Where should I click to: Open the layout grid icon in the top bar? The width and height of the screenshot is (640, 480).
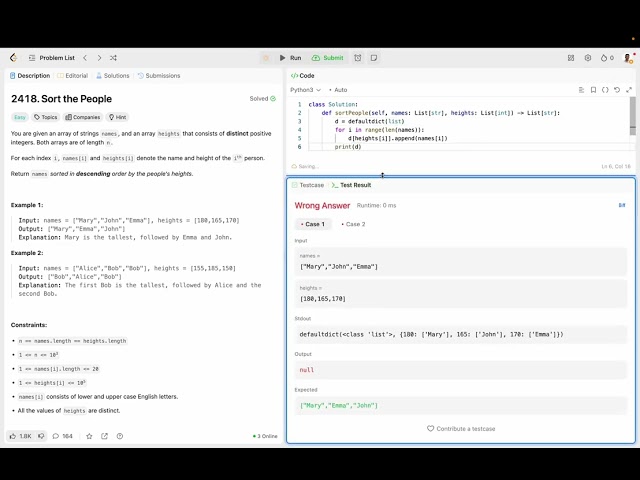tap(571, 58)
